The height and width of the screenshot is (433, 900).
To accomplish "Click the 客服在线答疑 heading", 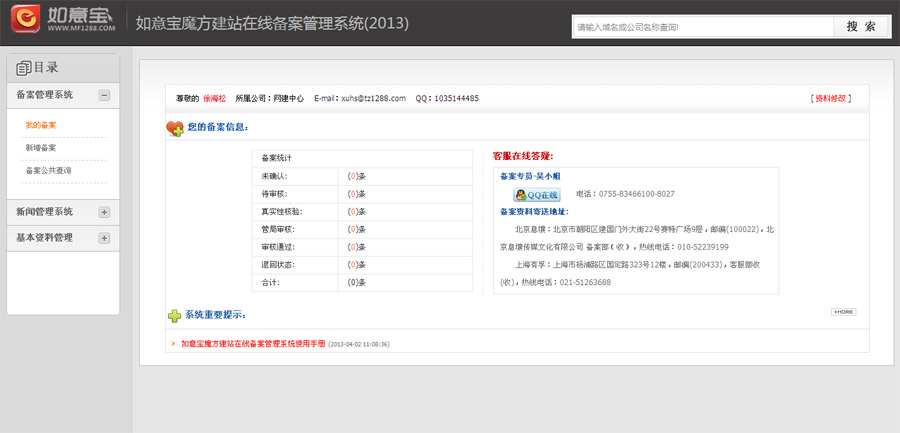I will coord(522,156).
